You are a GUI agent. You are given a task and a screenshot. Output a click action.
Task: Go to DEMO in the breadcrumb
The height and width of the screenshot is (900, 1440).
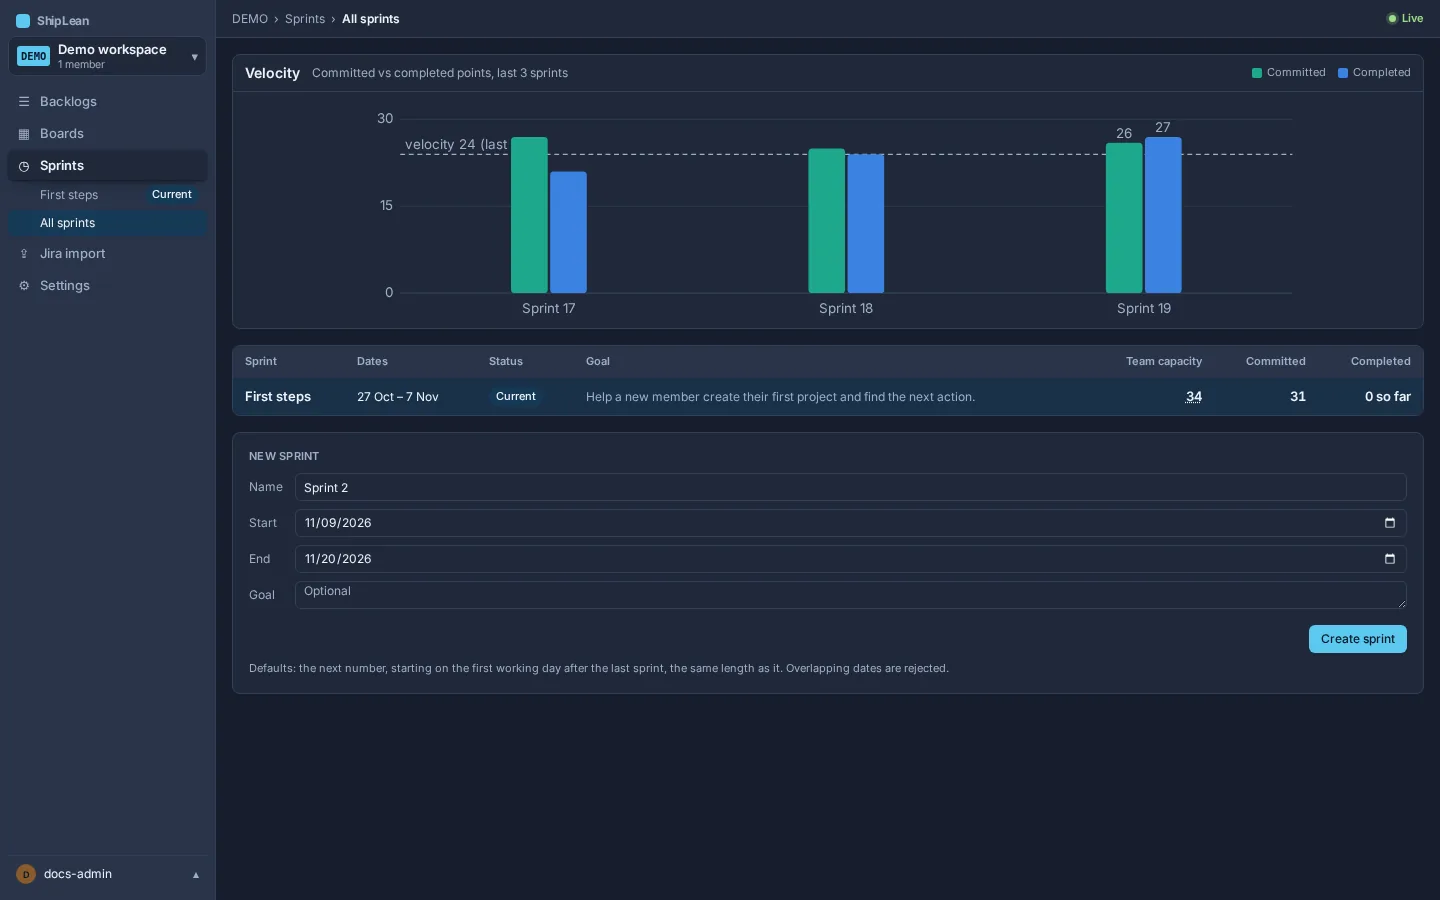pos(250,19)
